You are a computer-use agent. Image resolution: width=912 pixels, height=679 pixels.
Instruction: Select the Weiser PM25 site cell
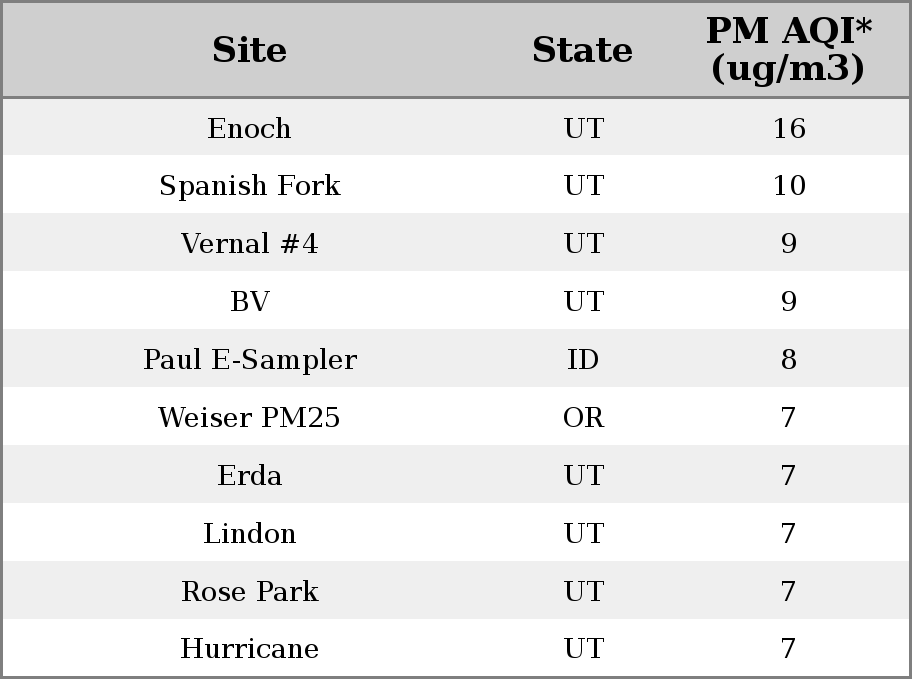click(x=250, y=417)
